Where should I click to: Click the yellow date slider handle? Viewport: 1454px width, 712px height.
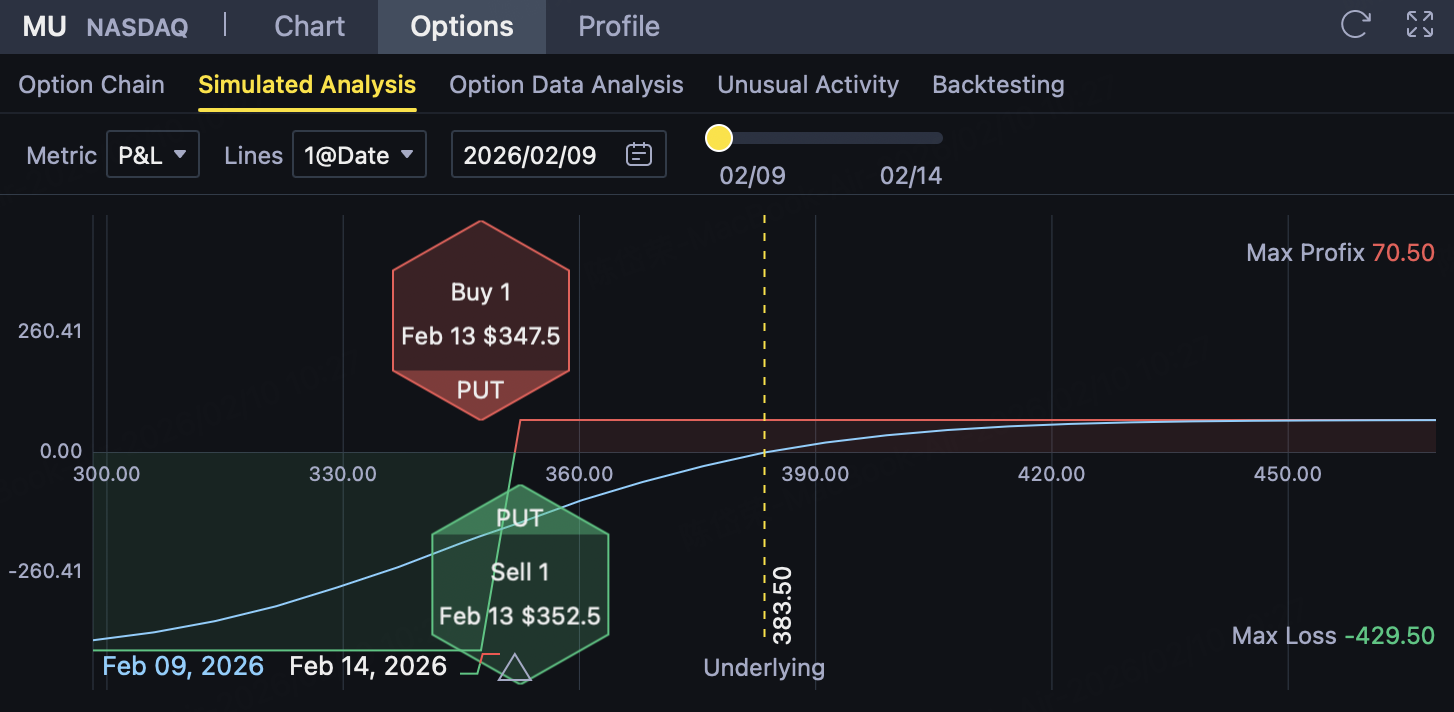(719, 138)
